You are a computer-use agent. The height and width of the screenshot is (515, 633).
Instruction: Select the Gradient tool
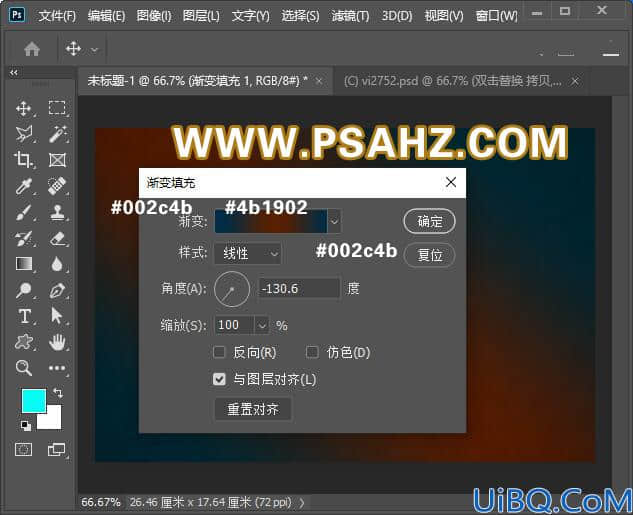coord(24,264)
